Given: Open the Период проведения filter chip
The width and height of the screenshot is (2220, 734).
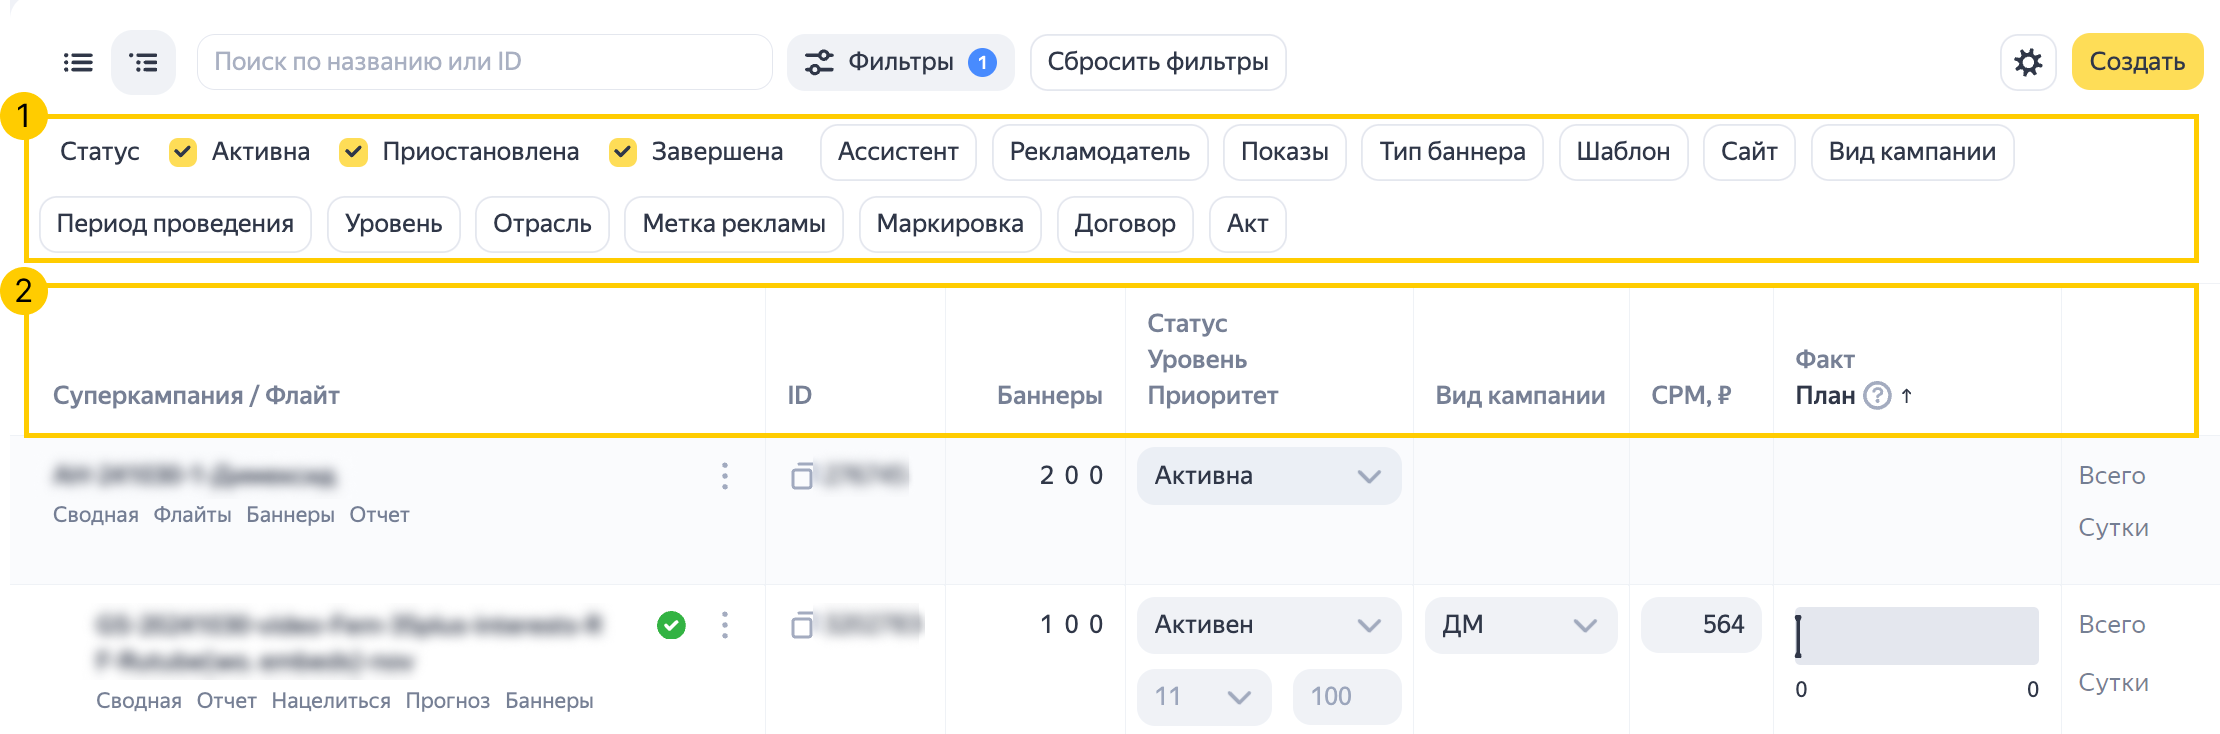Looking at the screenshot, I should (x=175, y=224).
